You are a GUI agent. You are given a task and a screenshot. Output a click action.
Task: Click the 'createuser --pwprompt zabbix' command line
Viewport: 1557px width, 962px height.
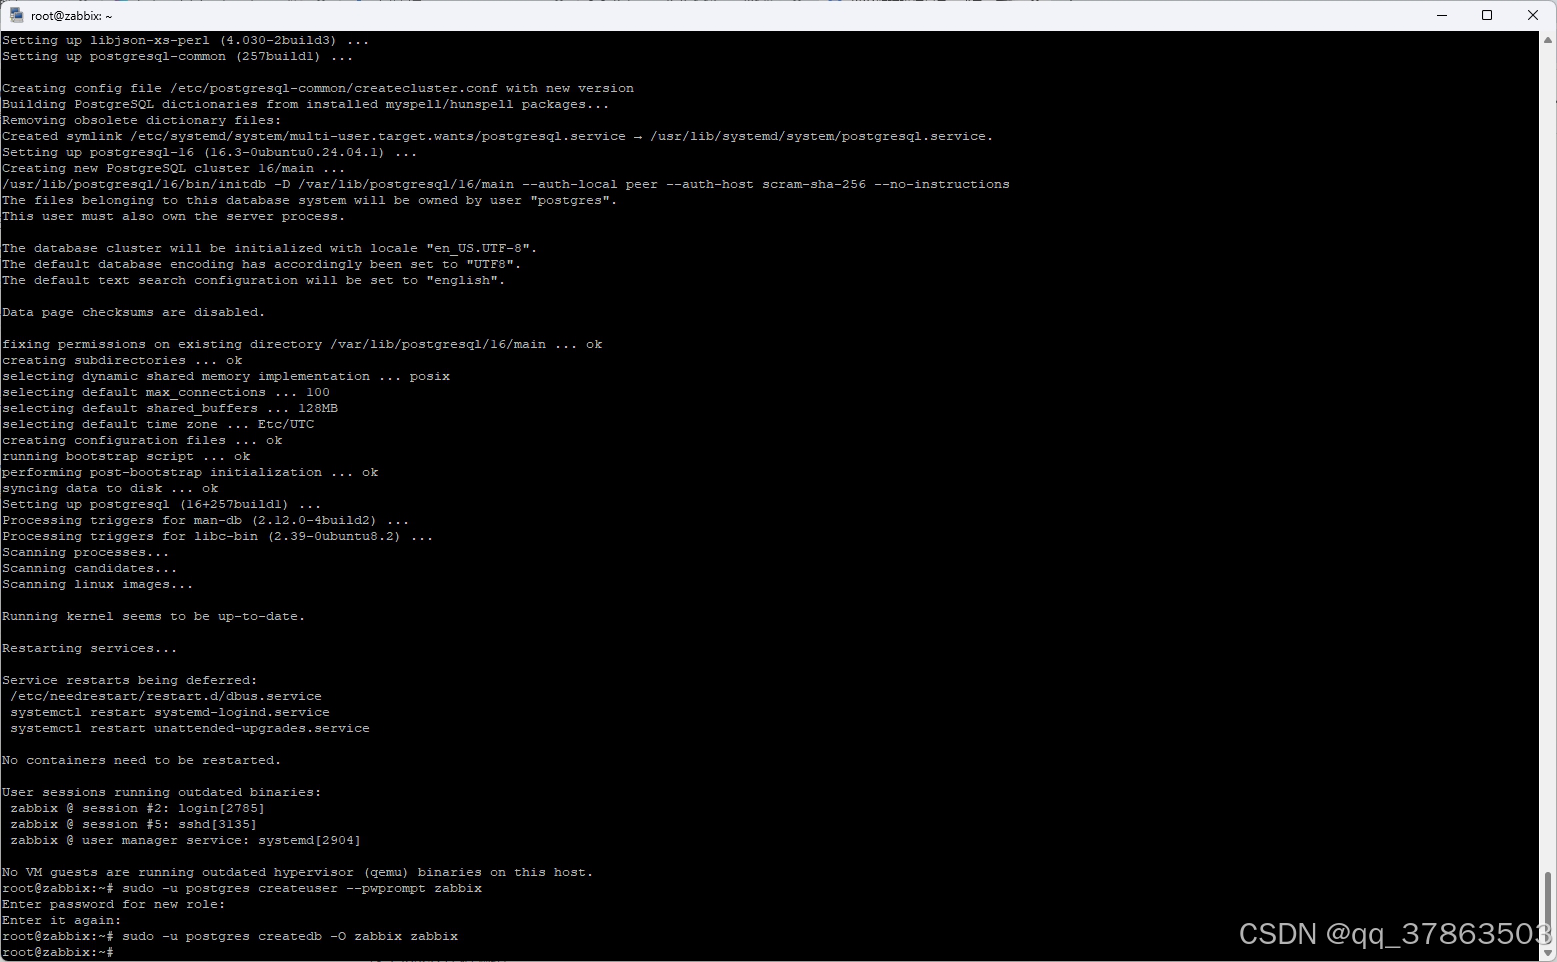[242, 888]
